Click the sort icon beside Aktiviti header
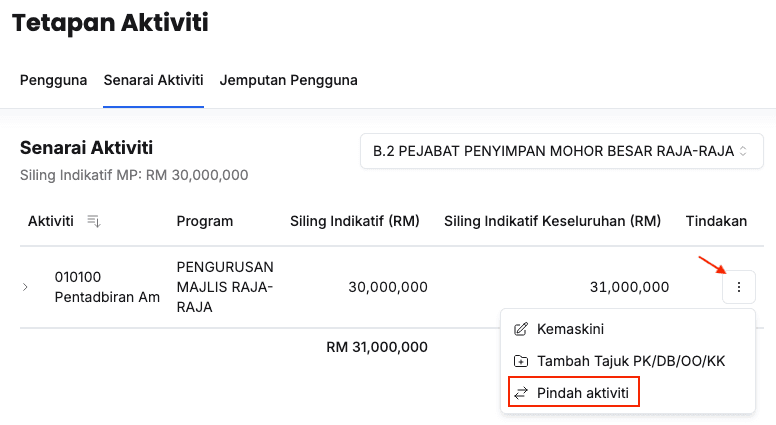This screenshot has height=425, width=776. coord(94,221)
